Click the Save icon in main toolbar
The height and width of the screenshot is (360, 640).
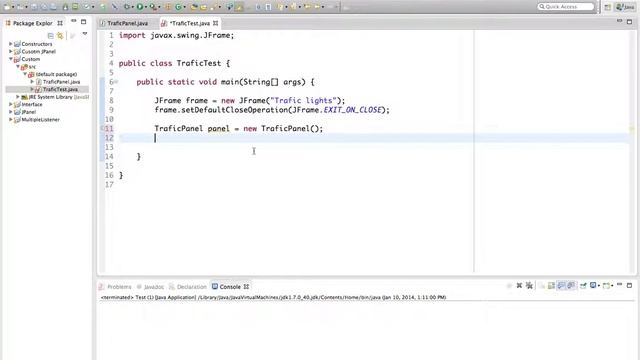pyautogui.click(x=33, y=7)
